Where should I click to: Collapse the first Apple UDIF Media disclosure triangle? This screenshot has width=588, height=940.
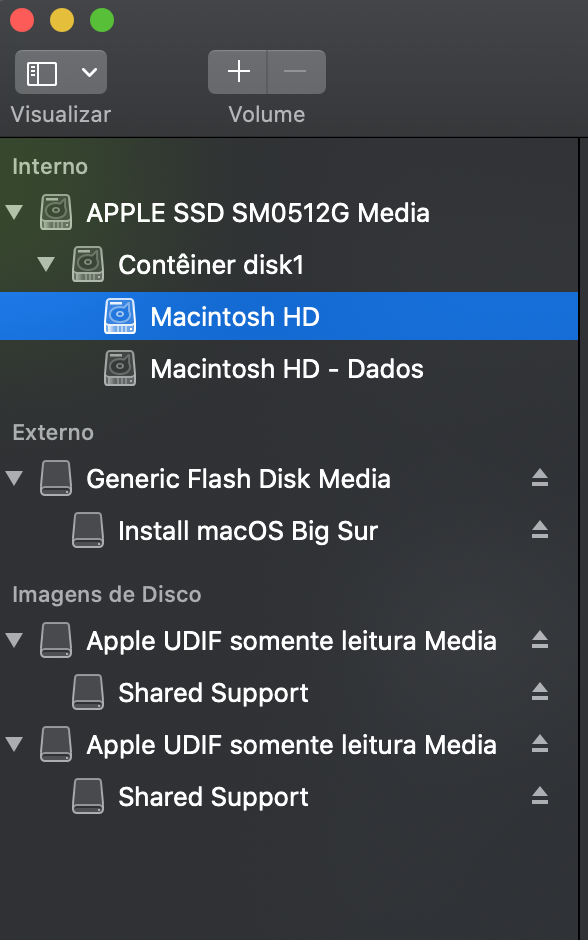point(14,640)
